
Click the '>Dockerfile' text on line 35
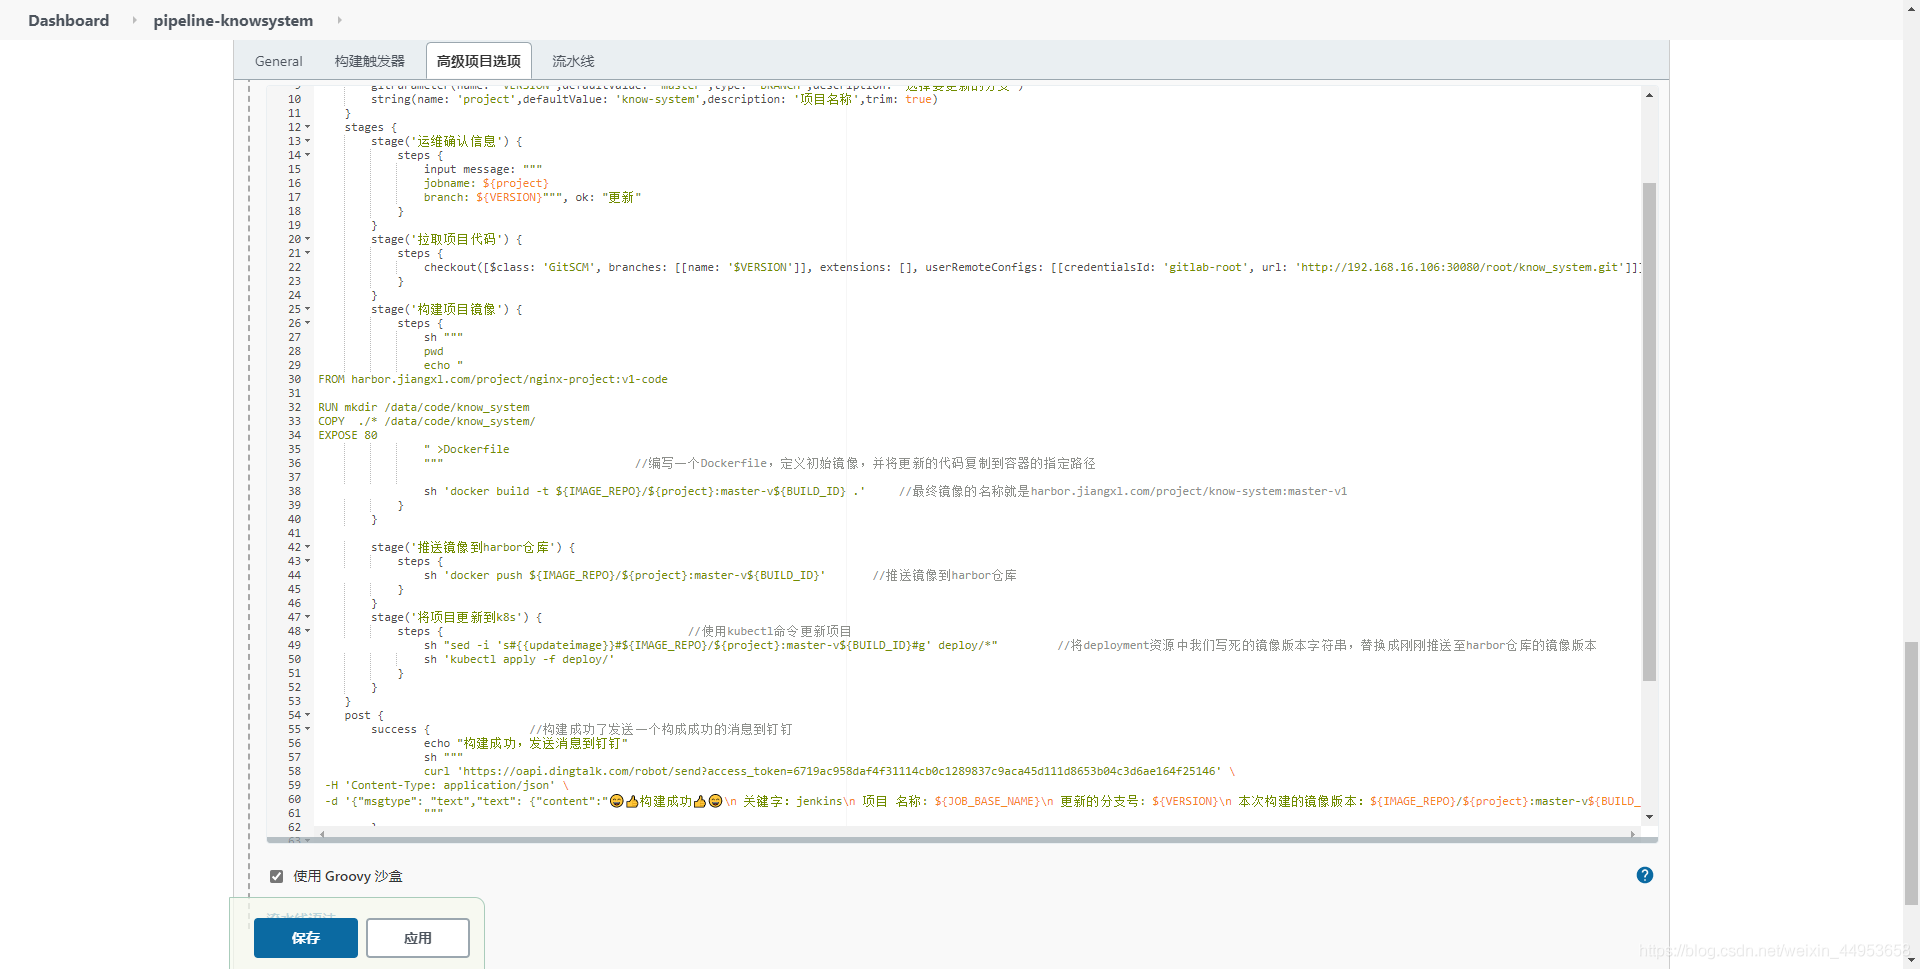pyautogui.click(x=473, y=449)
